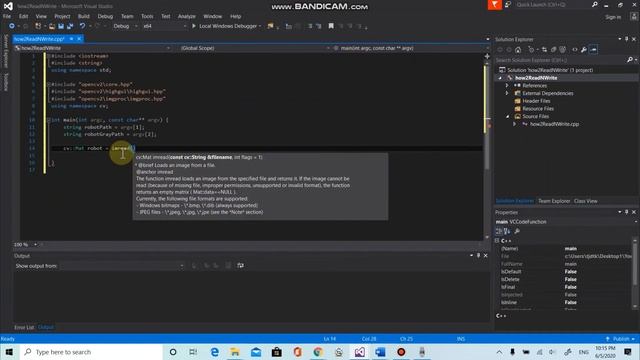640x360 pixels.
Task: Click Solution Explorer Properties wrench icon
Action: coord(584,50)
